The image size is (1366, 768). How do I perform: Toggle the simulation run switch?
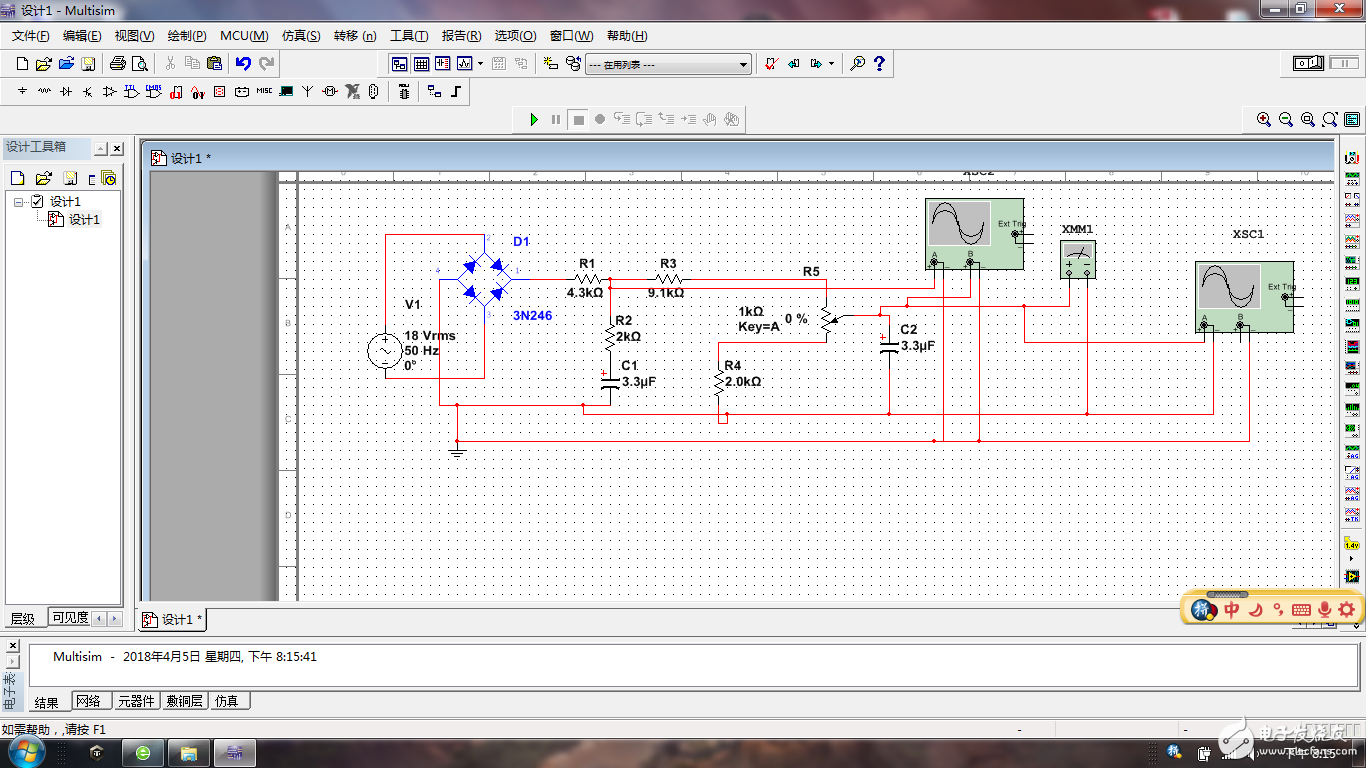pos(1309,63)
